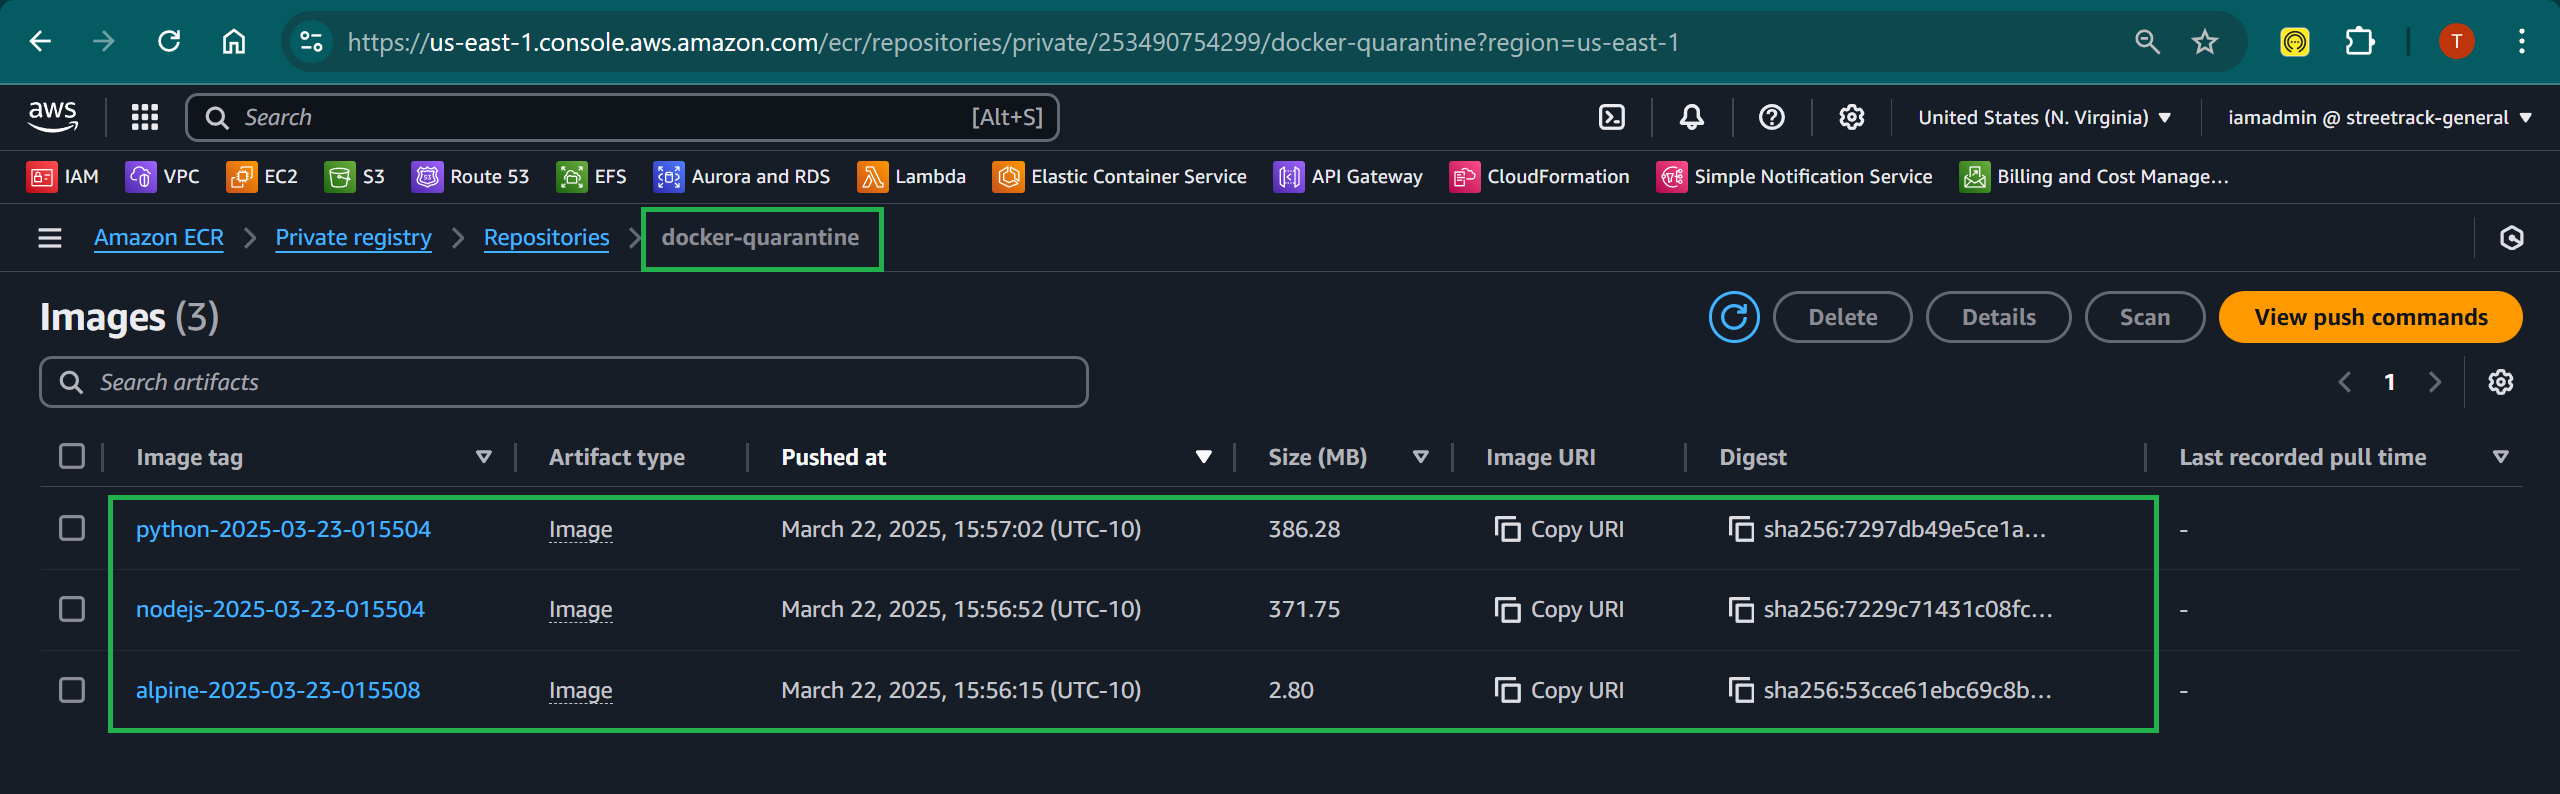Open table preferences gear icon
Viewport: 2560px width, 794px height.
tap(2500, 382)
